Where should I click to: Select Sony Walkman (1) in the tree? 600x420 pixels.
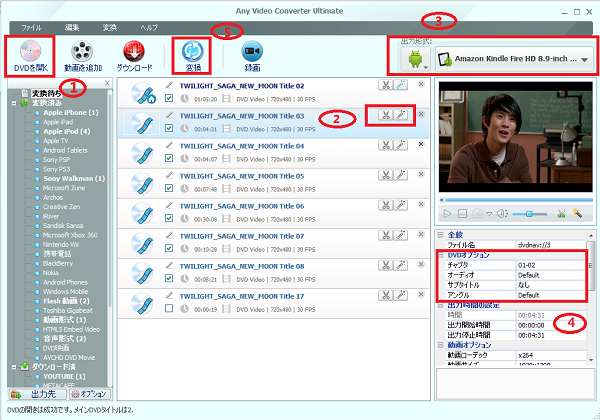[74, 179]
